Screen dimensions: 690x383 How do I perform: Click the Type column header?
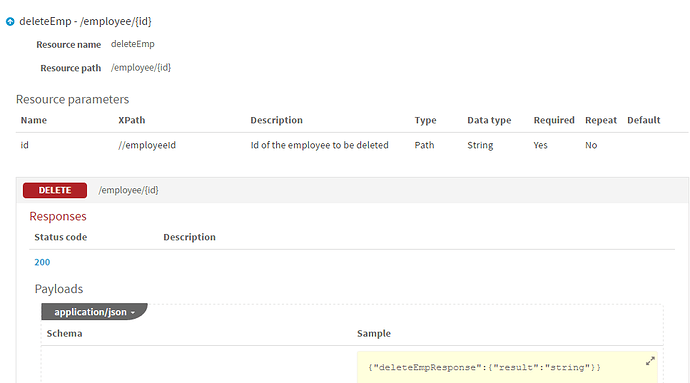426,120
